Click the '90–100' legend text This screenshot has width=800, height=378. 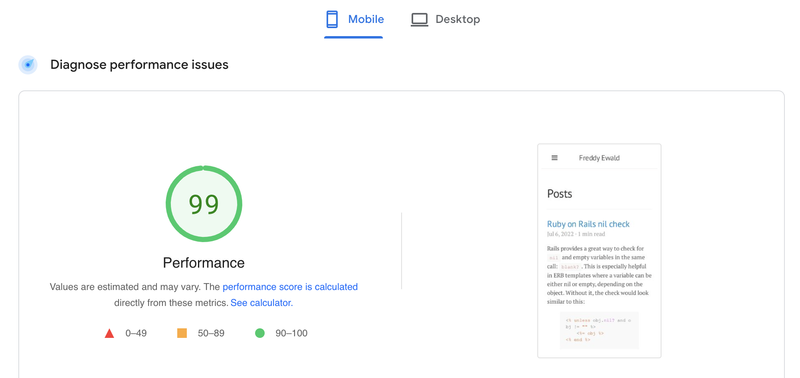point(291,334)
